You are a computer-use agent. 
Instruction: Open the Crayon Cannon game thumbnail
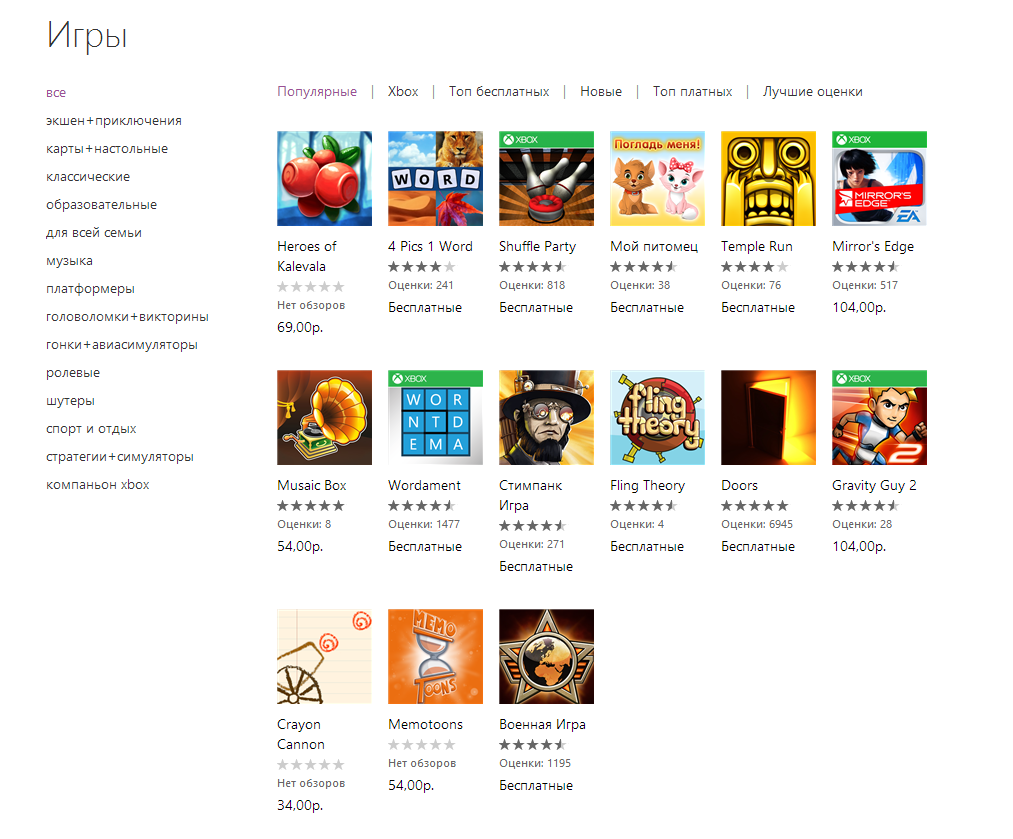click(324, 656)
